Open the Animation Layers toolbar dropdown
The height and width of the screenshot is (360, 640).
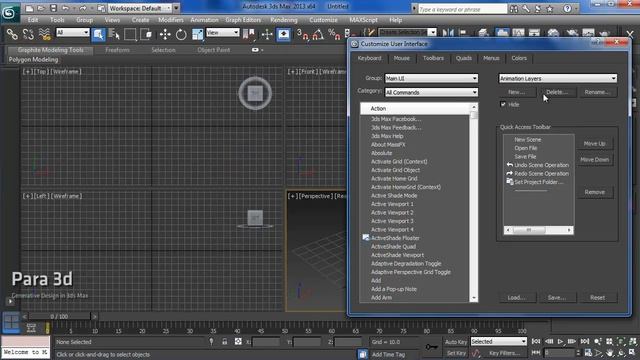pyautogui.click(x=558, y=78)
